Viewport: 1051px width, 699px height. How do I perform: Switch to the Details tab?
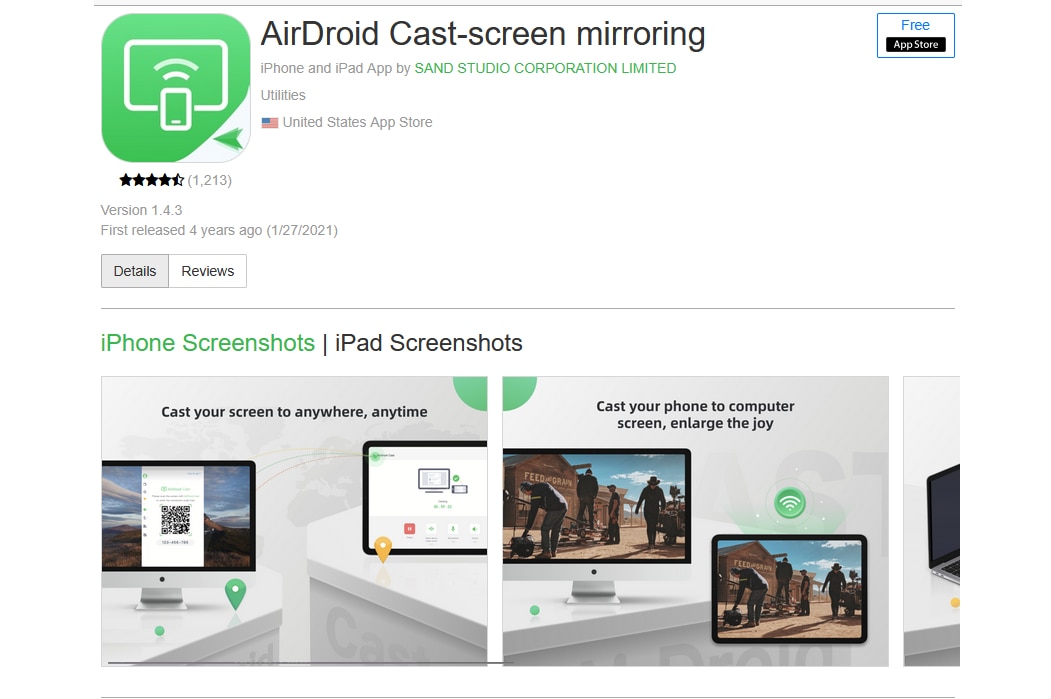click(x=135, y=271)
